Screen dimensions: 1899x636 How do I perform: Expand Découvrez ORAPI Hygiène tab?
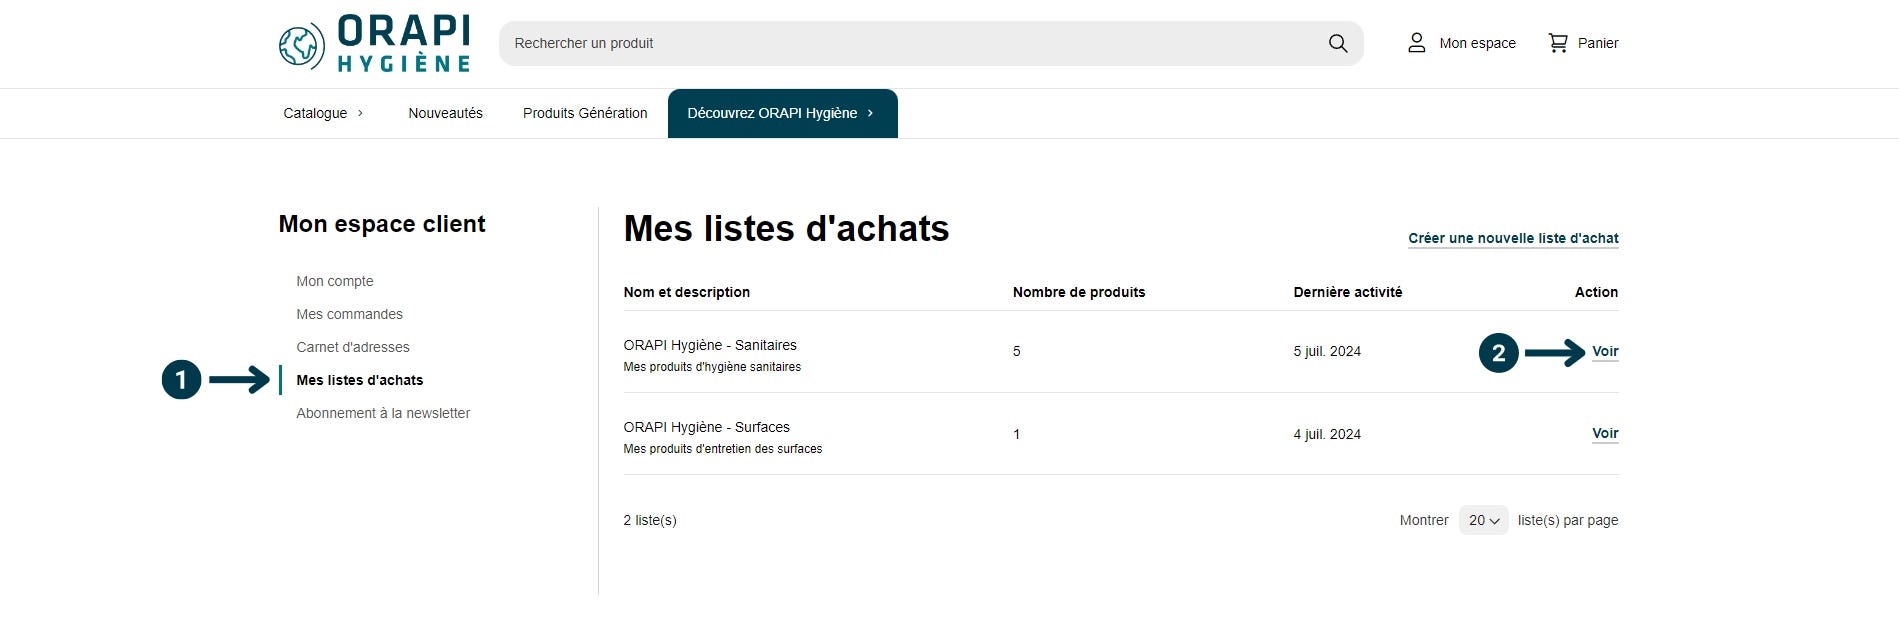pyautogui.click(x=782, y=113)
